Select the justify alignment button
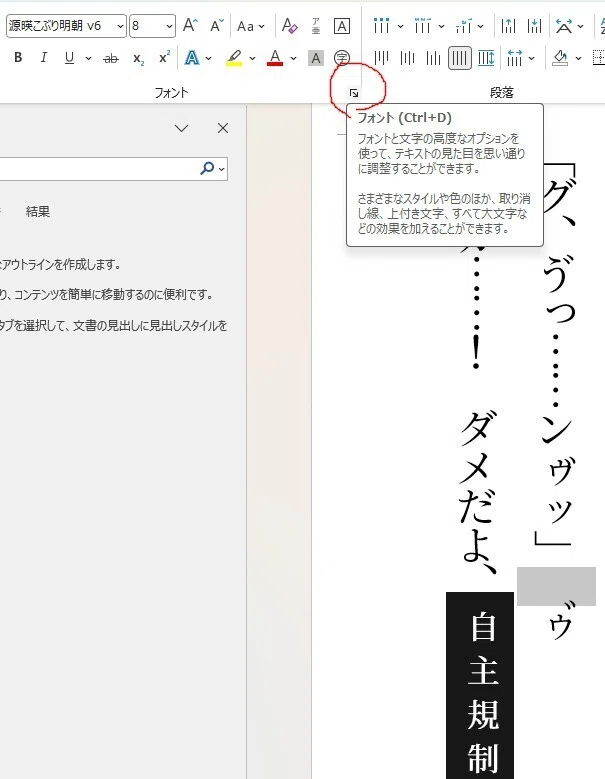The height and width of the screenshot is (779, 605). pos(459,59)
